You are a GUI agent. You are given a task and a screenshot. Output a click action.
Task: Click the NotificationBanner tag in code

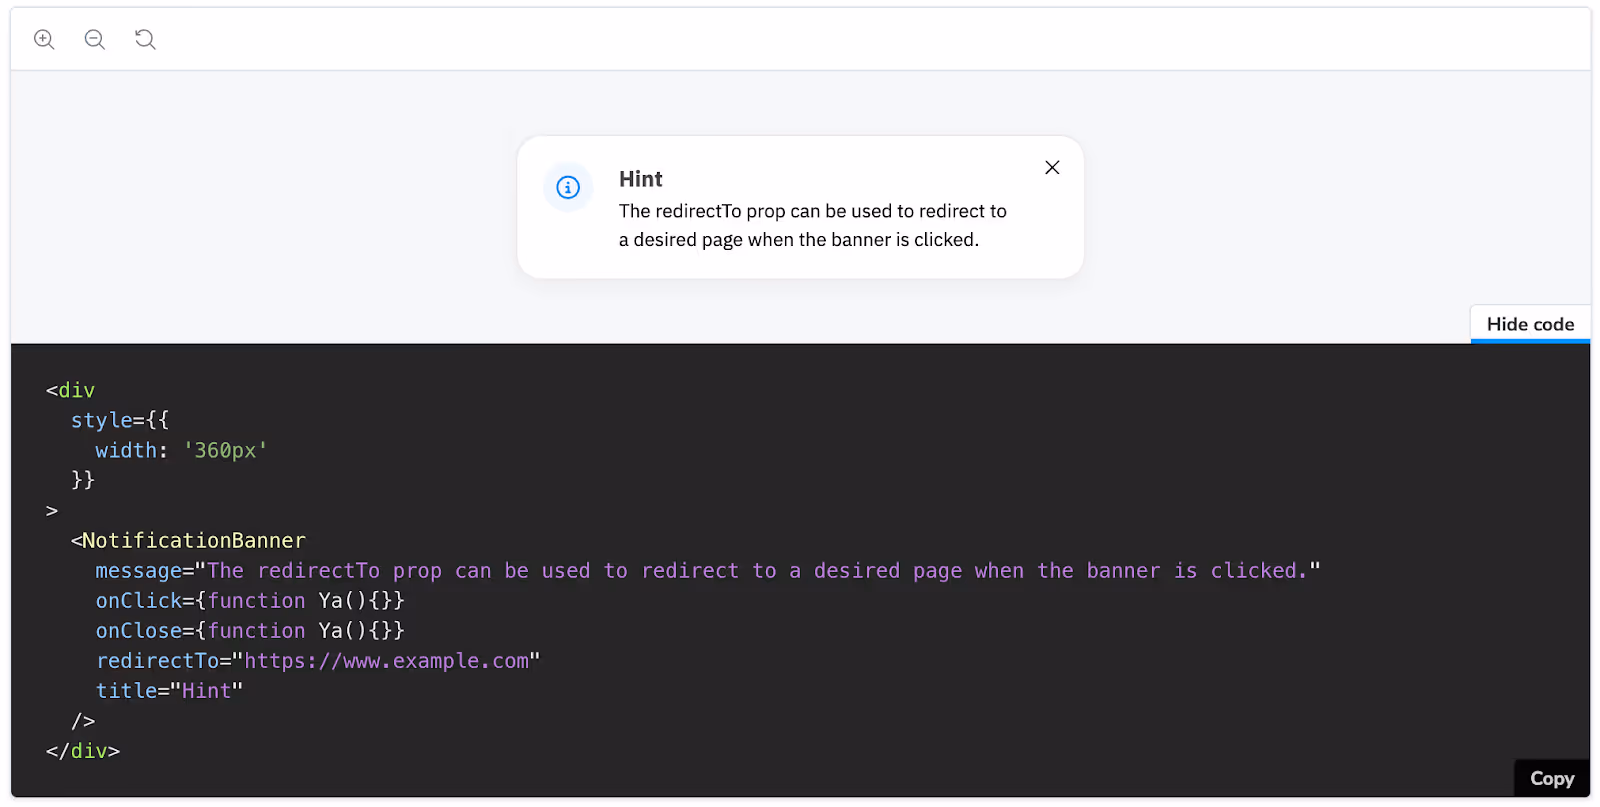point(188,540)
